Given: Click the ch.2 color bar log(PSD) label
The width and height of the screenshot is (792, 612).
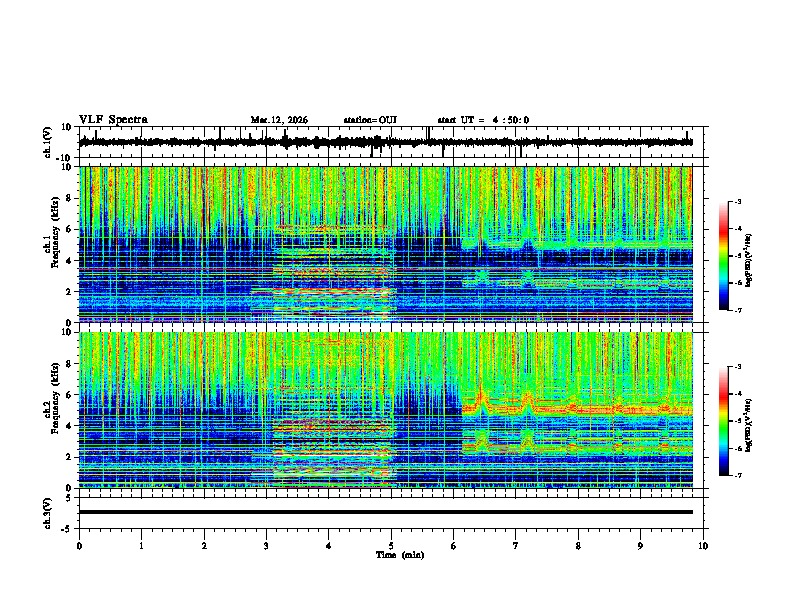Looking at the screenshot, I should point(749,425).
